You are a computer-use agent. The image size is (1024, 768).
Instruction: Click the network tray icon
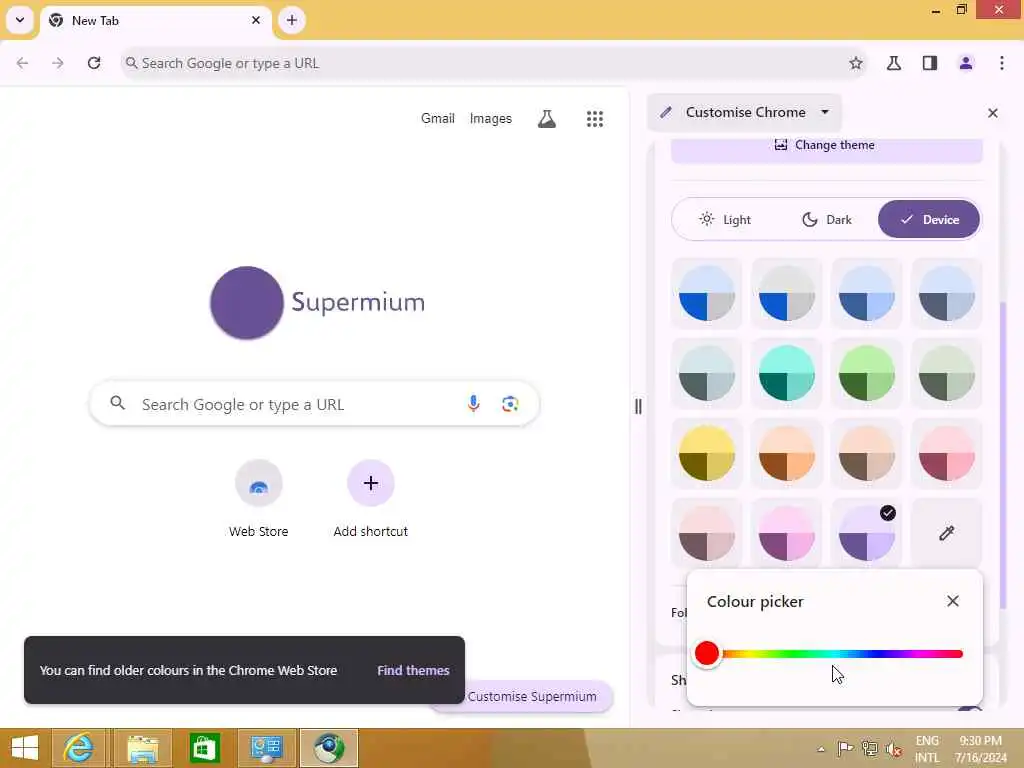click(x=869, y=748)
